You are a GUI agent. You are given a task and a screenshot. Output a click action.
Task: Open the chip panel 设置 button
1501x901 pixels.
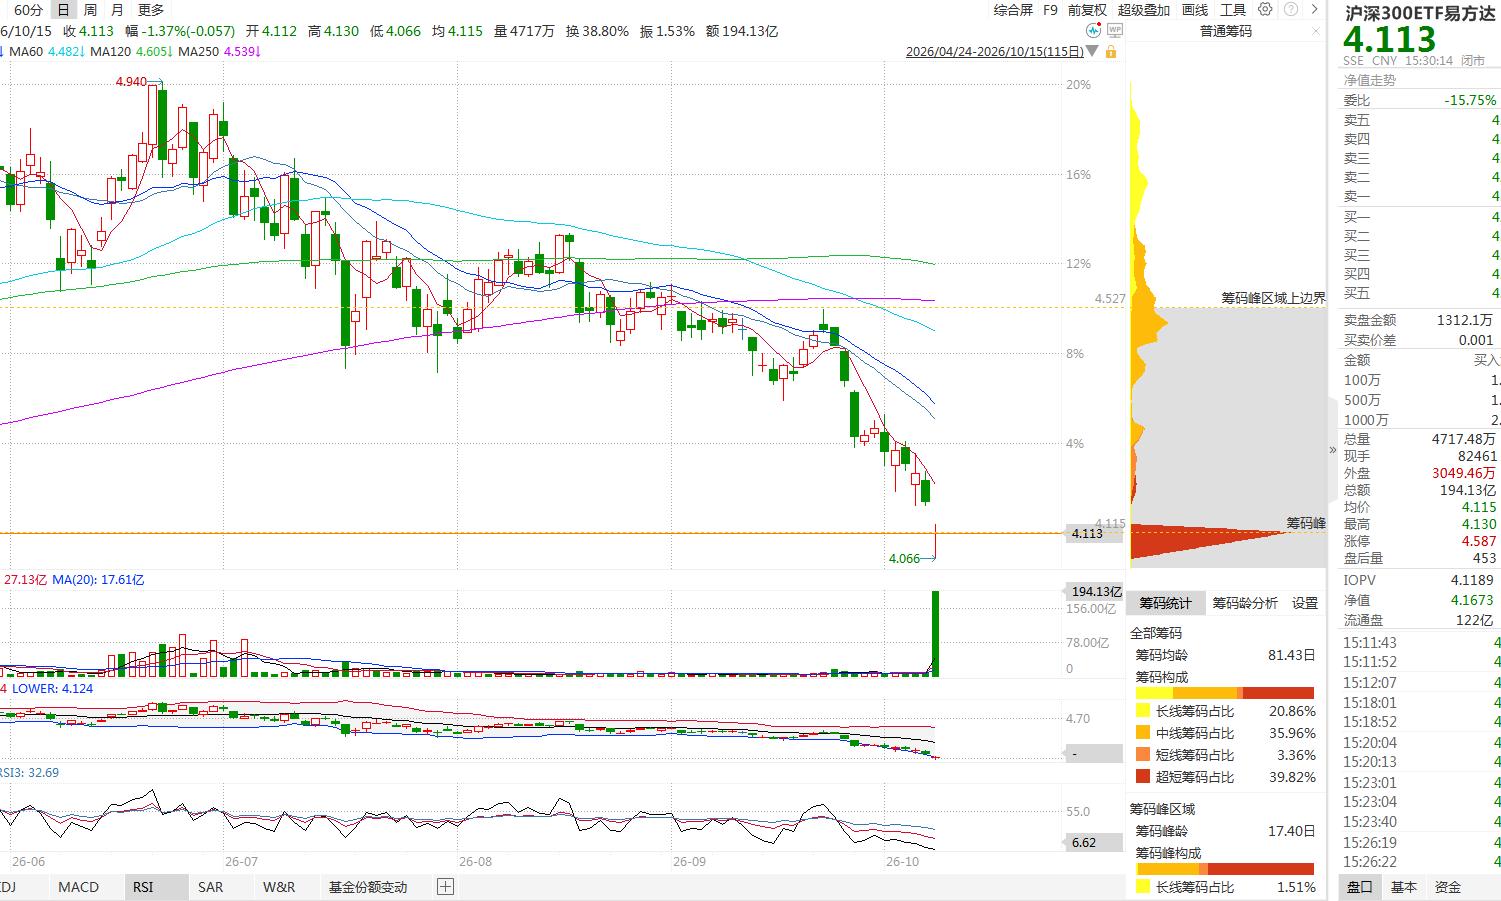tap(1305, 603)
